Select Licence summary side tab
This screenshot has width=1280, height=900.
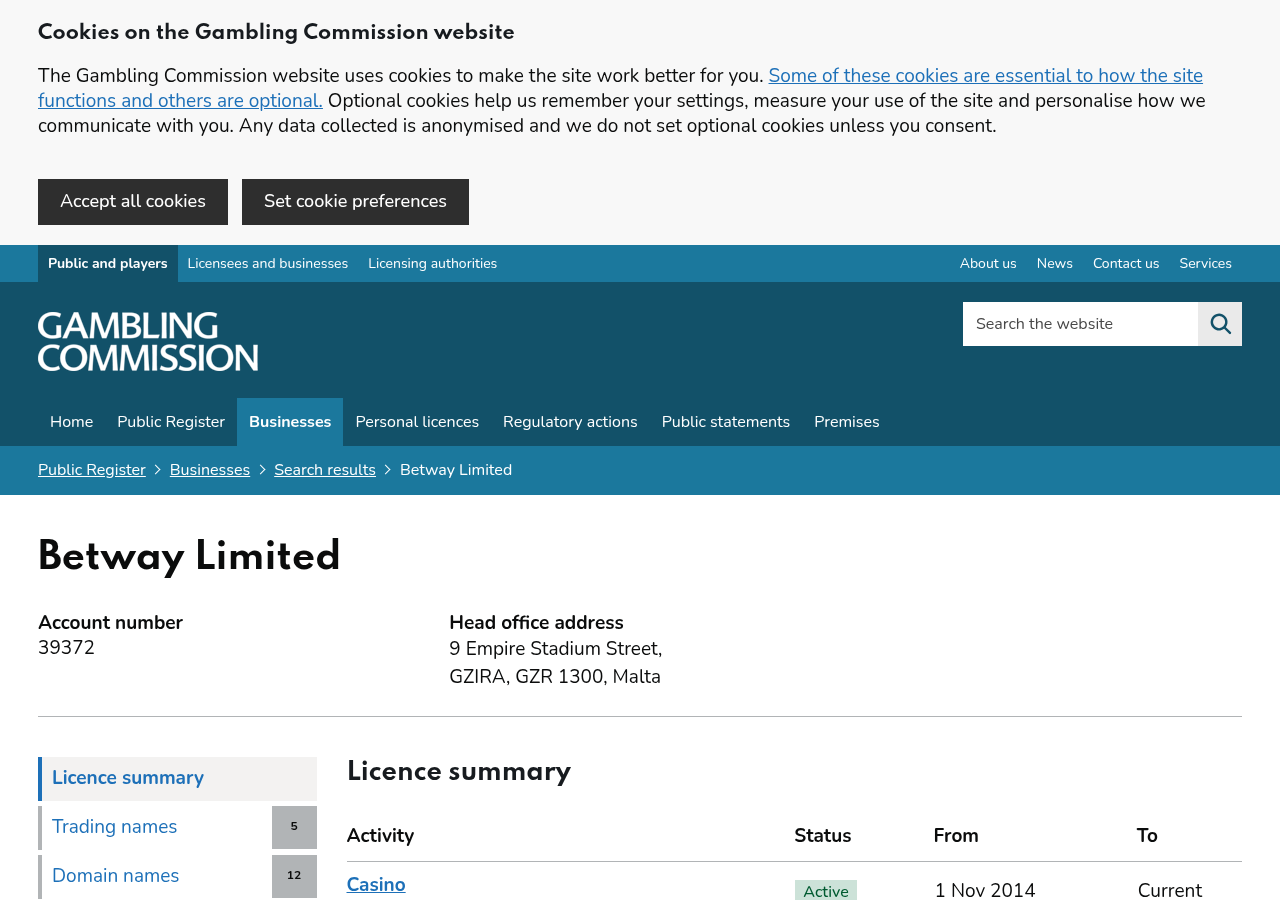coord(178,779)
